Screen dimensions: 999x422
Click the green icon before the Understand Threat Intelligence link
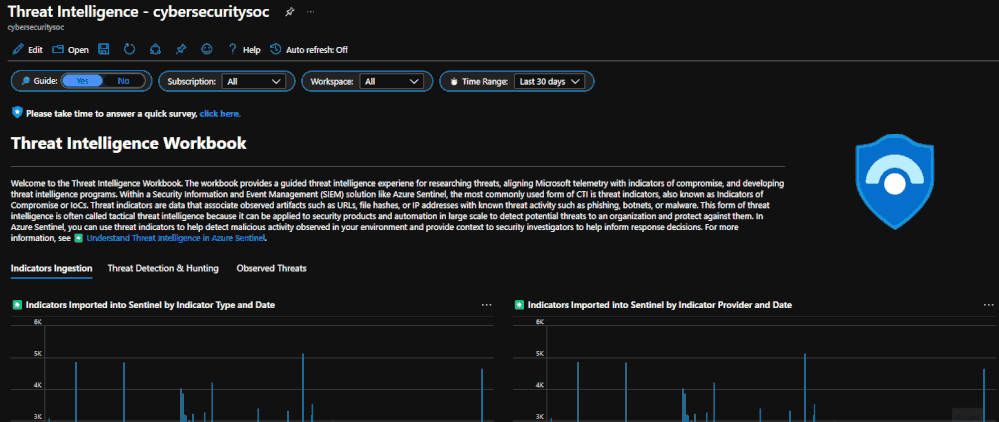[x=79, y=238]
